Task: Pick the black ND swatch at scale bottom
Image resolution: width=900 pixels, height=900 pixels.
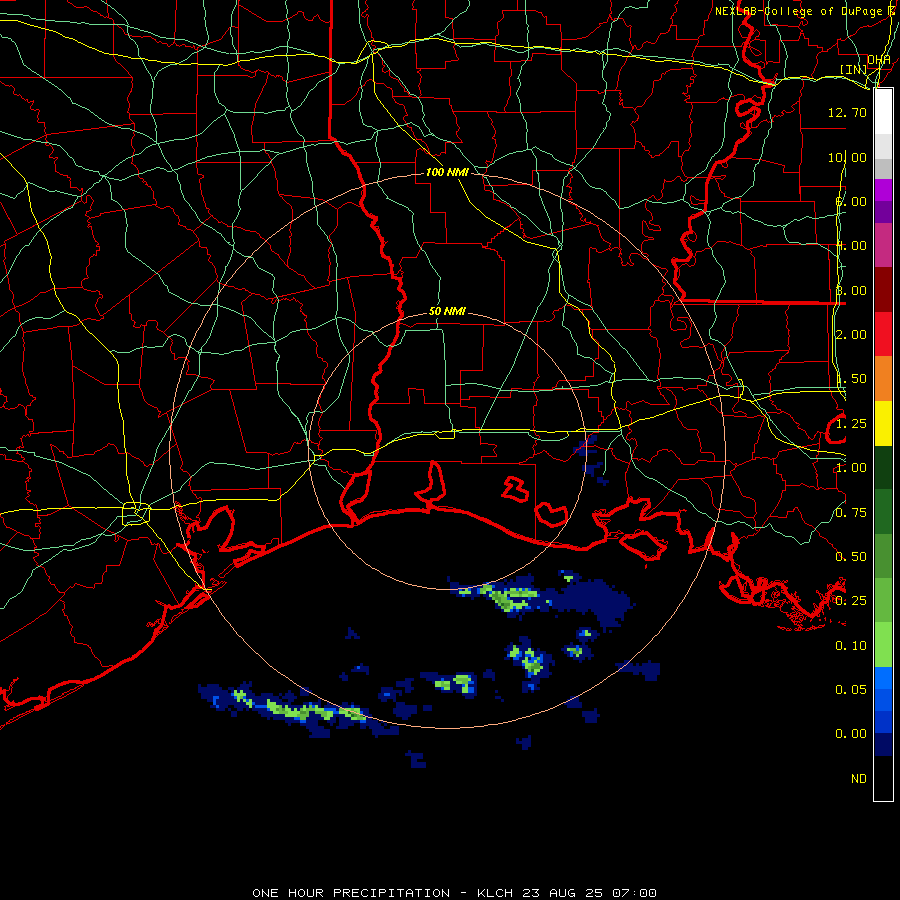Action: (883, 778)
